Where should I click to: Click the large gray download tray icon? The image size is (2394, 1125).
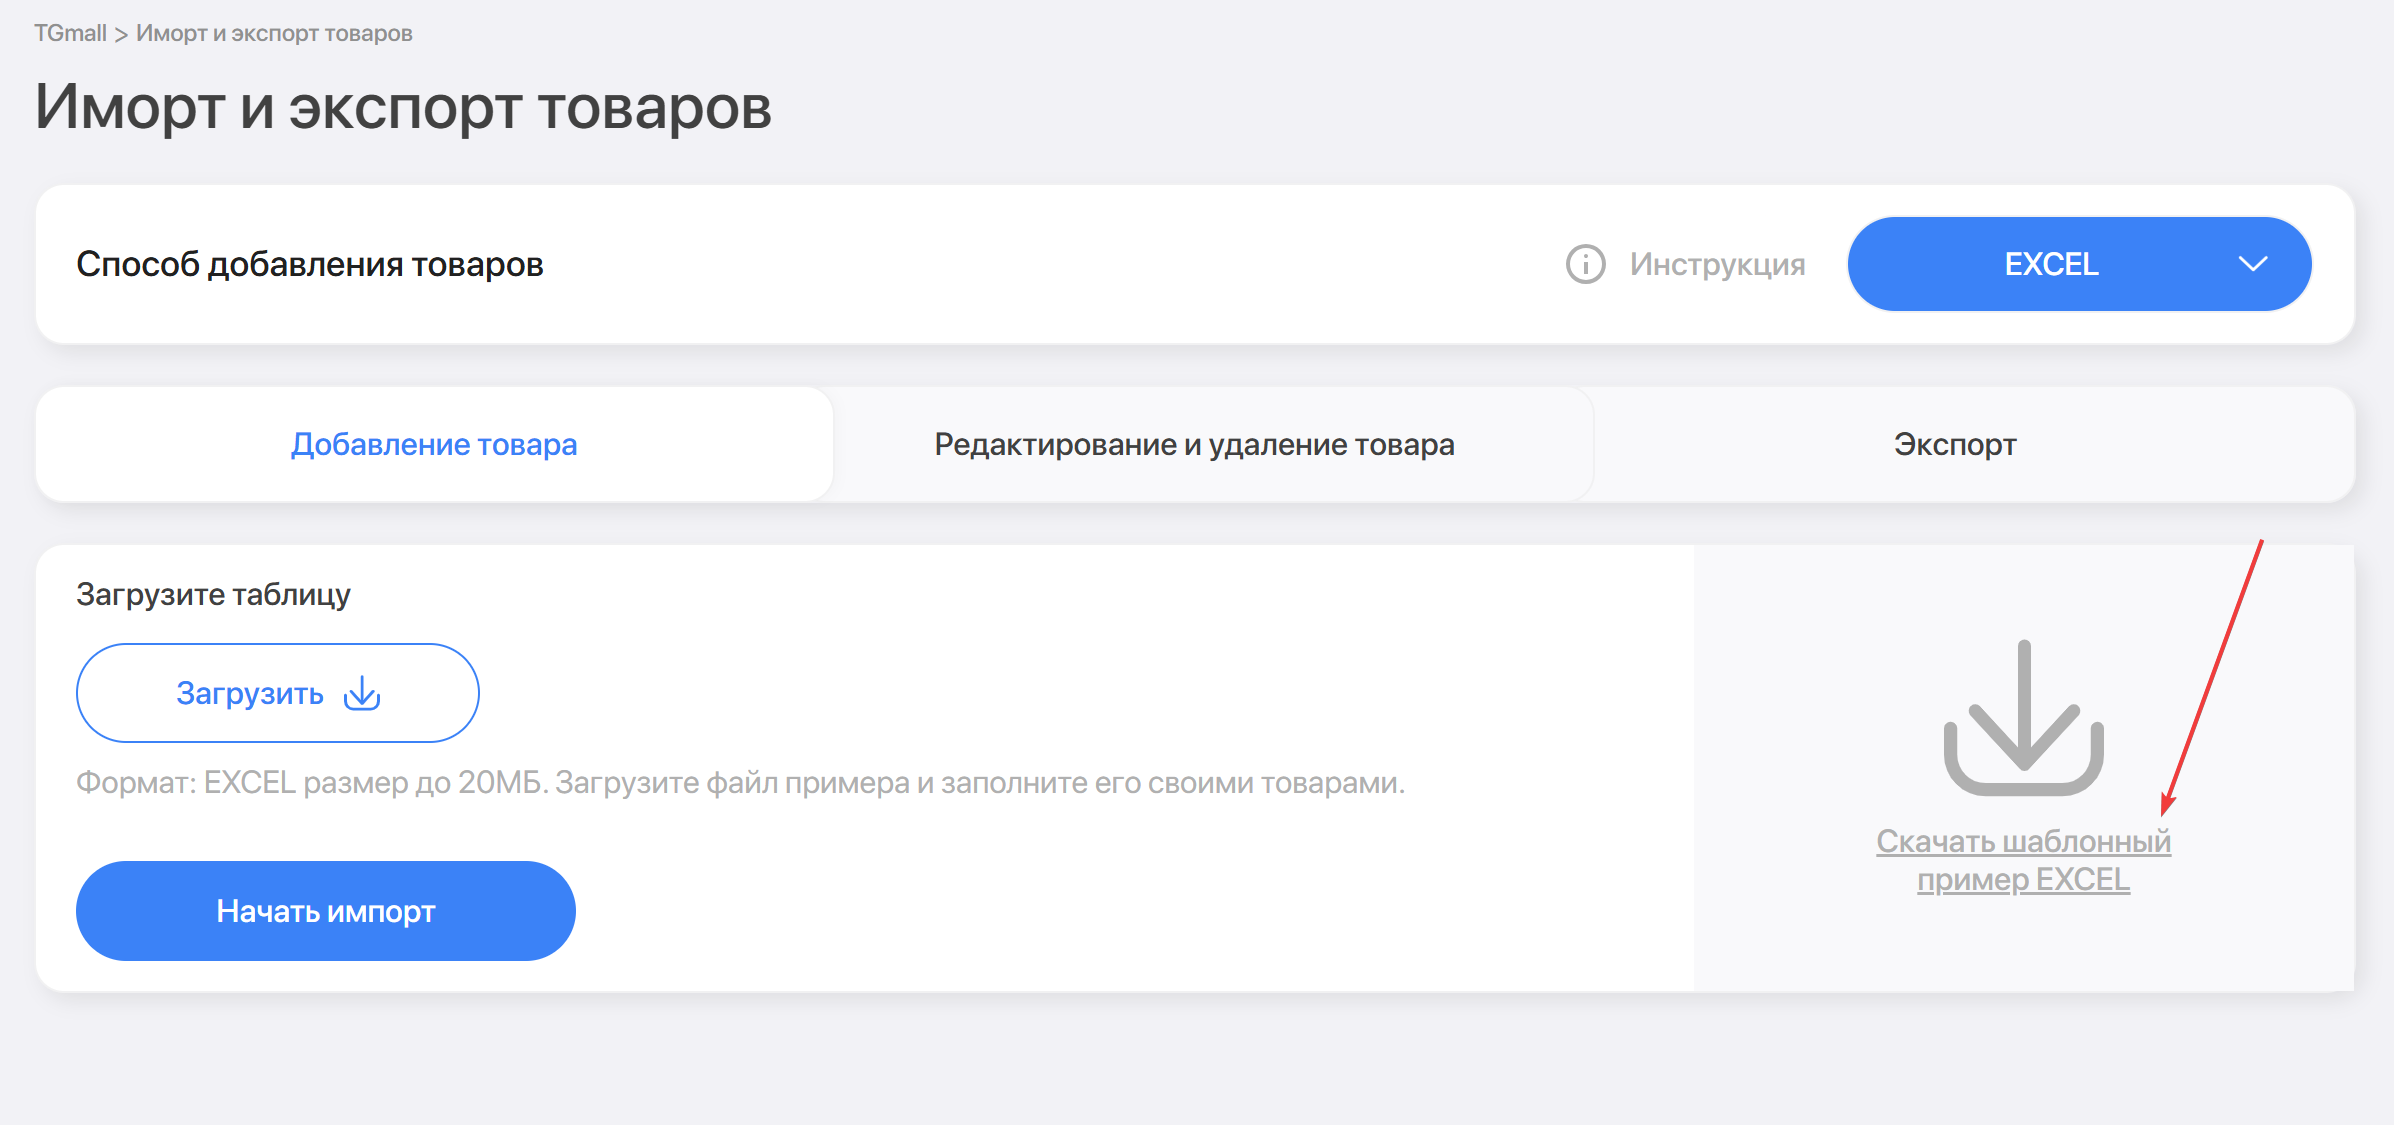(x=2023, y=718)
